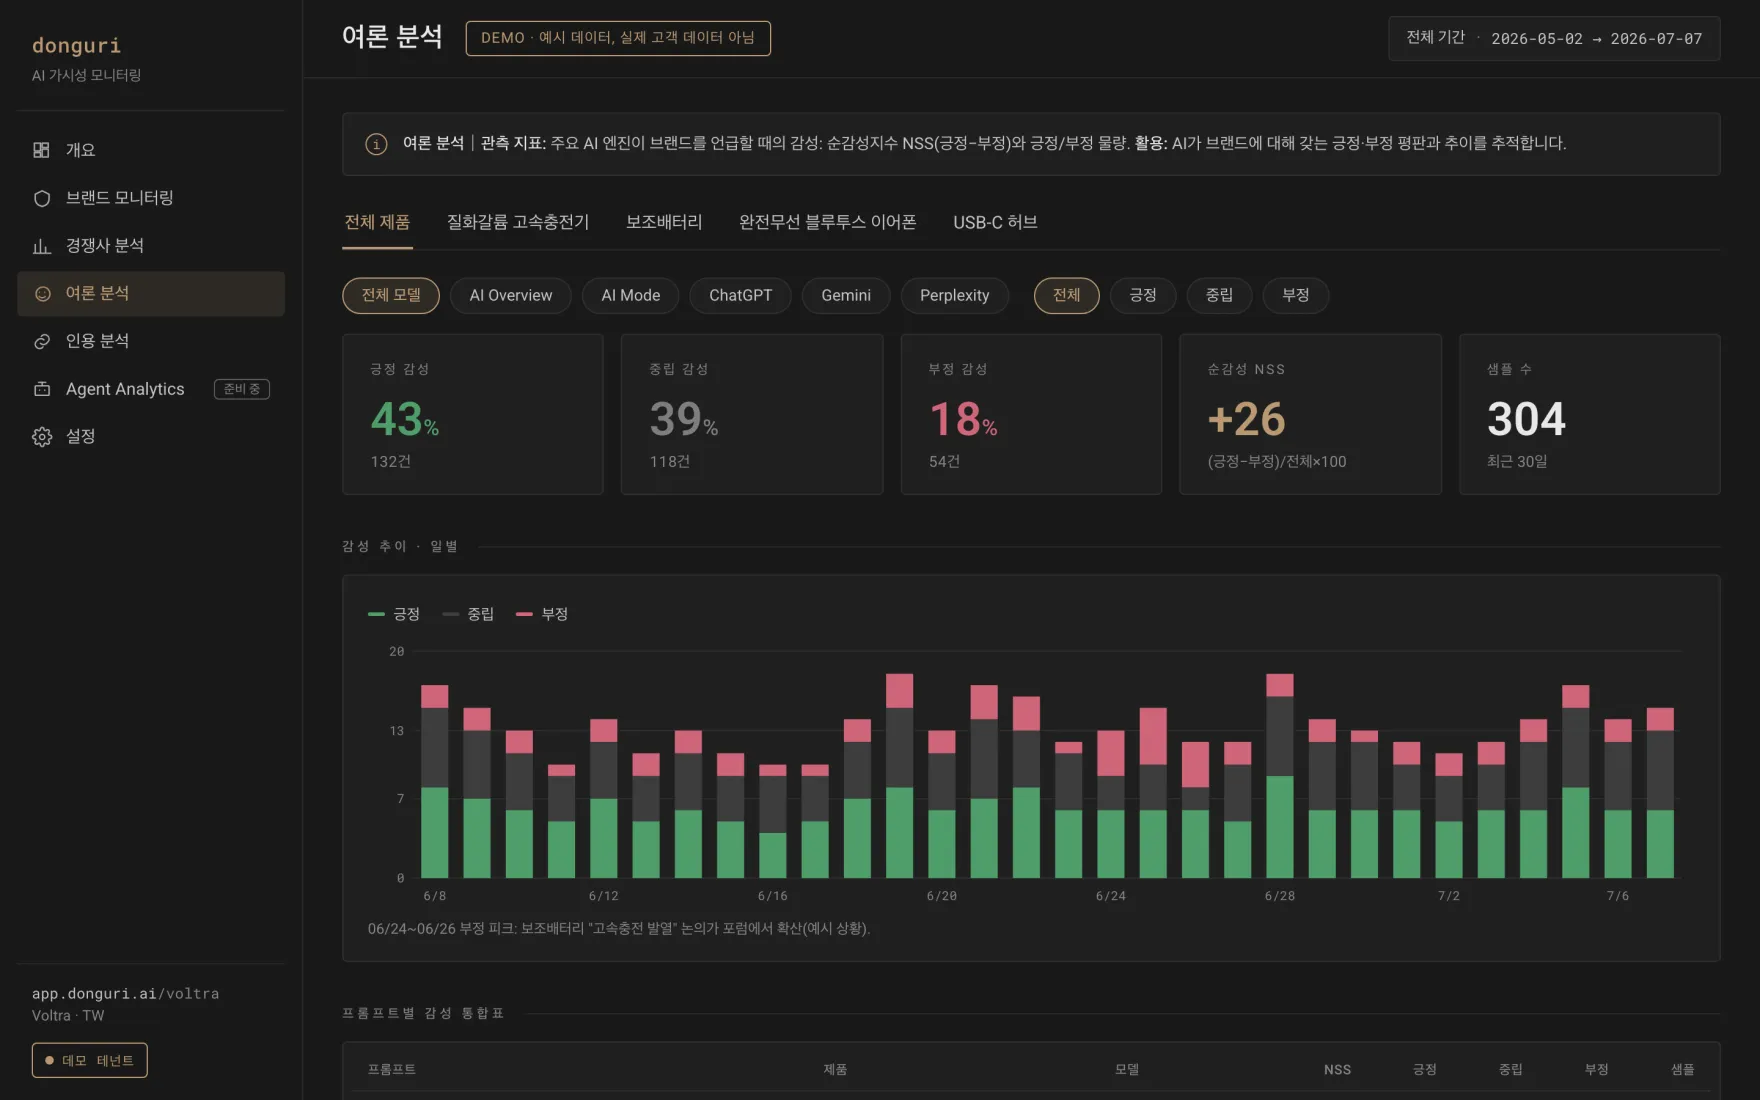Click the 브랜드 모니터링 shield icon
Screen dimensions: 1760x1100
pos(41,198)
